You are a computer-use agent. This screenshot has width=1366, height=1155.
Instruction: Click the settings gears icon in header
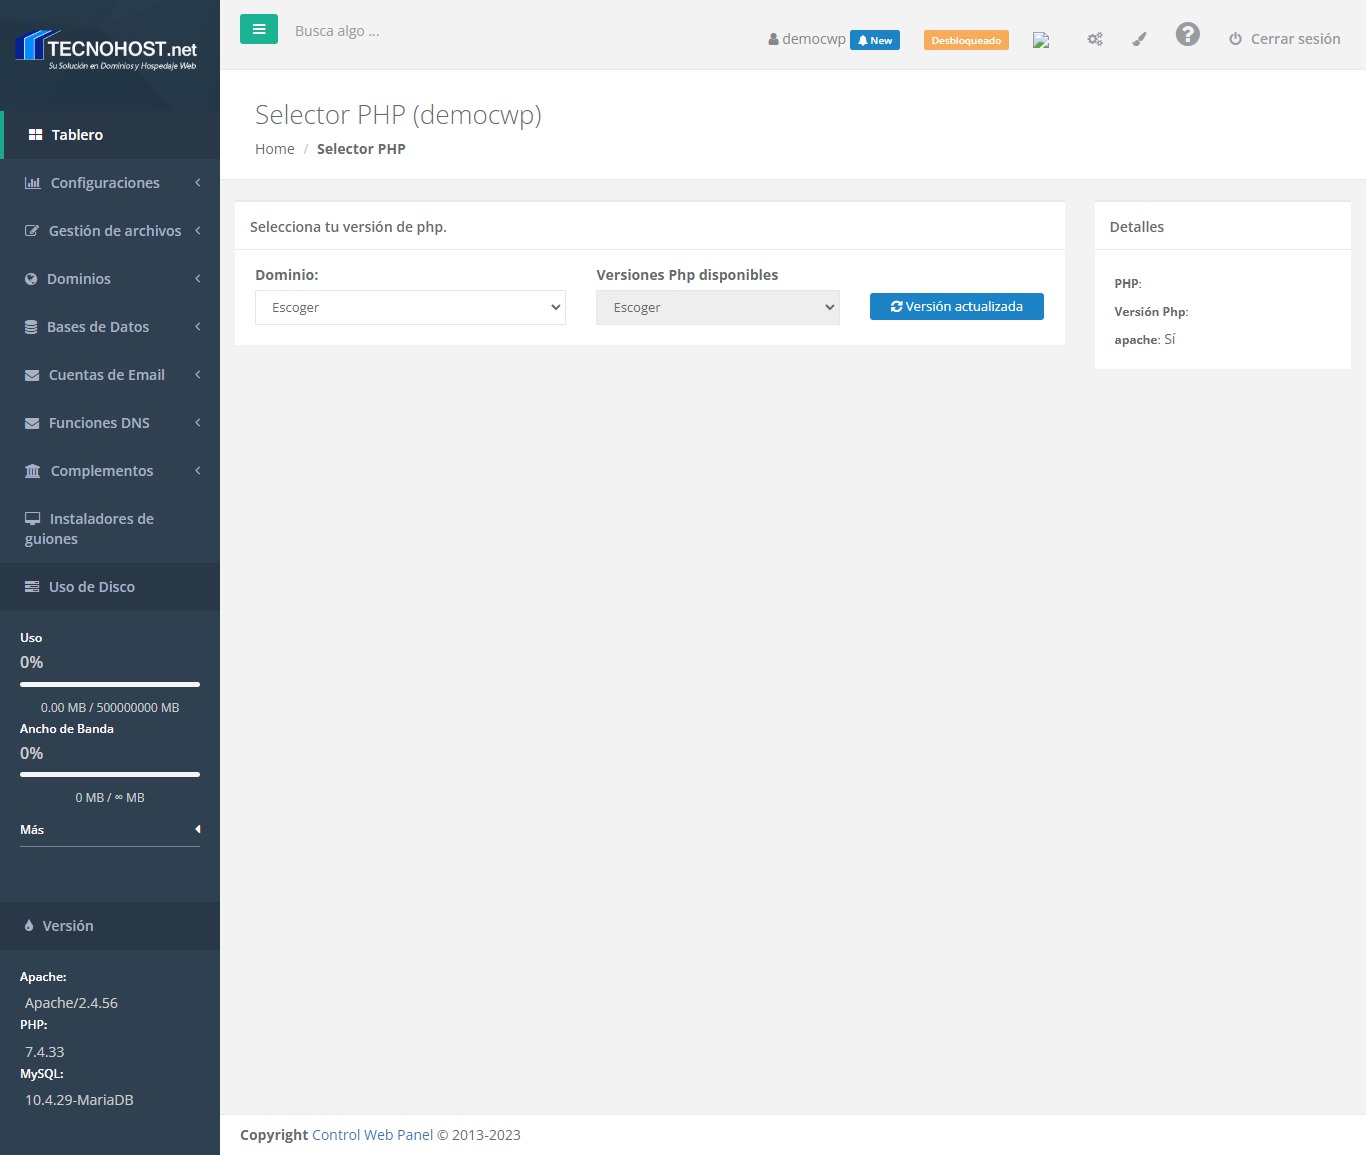pyautogui.click(x=1095, y=39)
